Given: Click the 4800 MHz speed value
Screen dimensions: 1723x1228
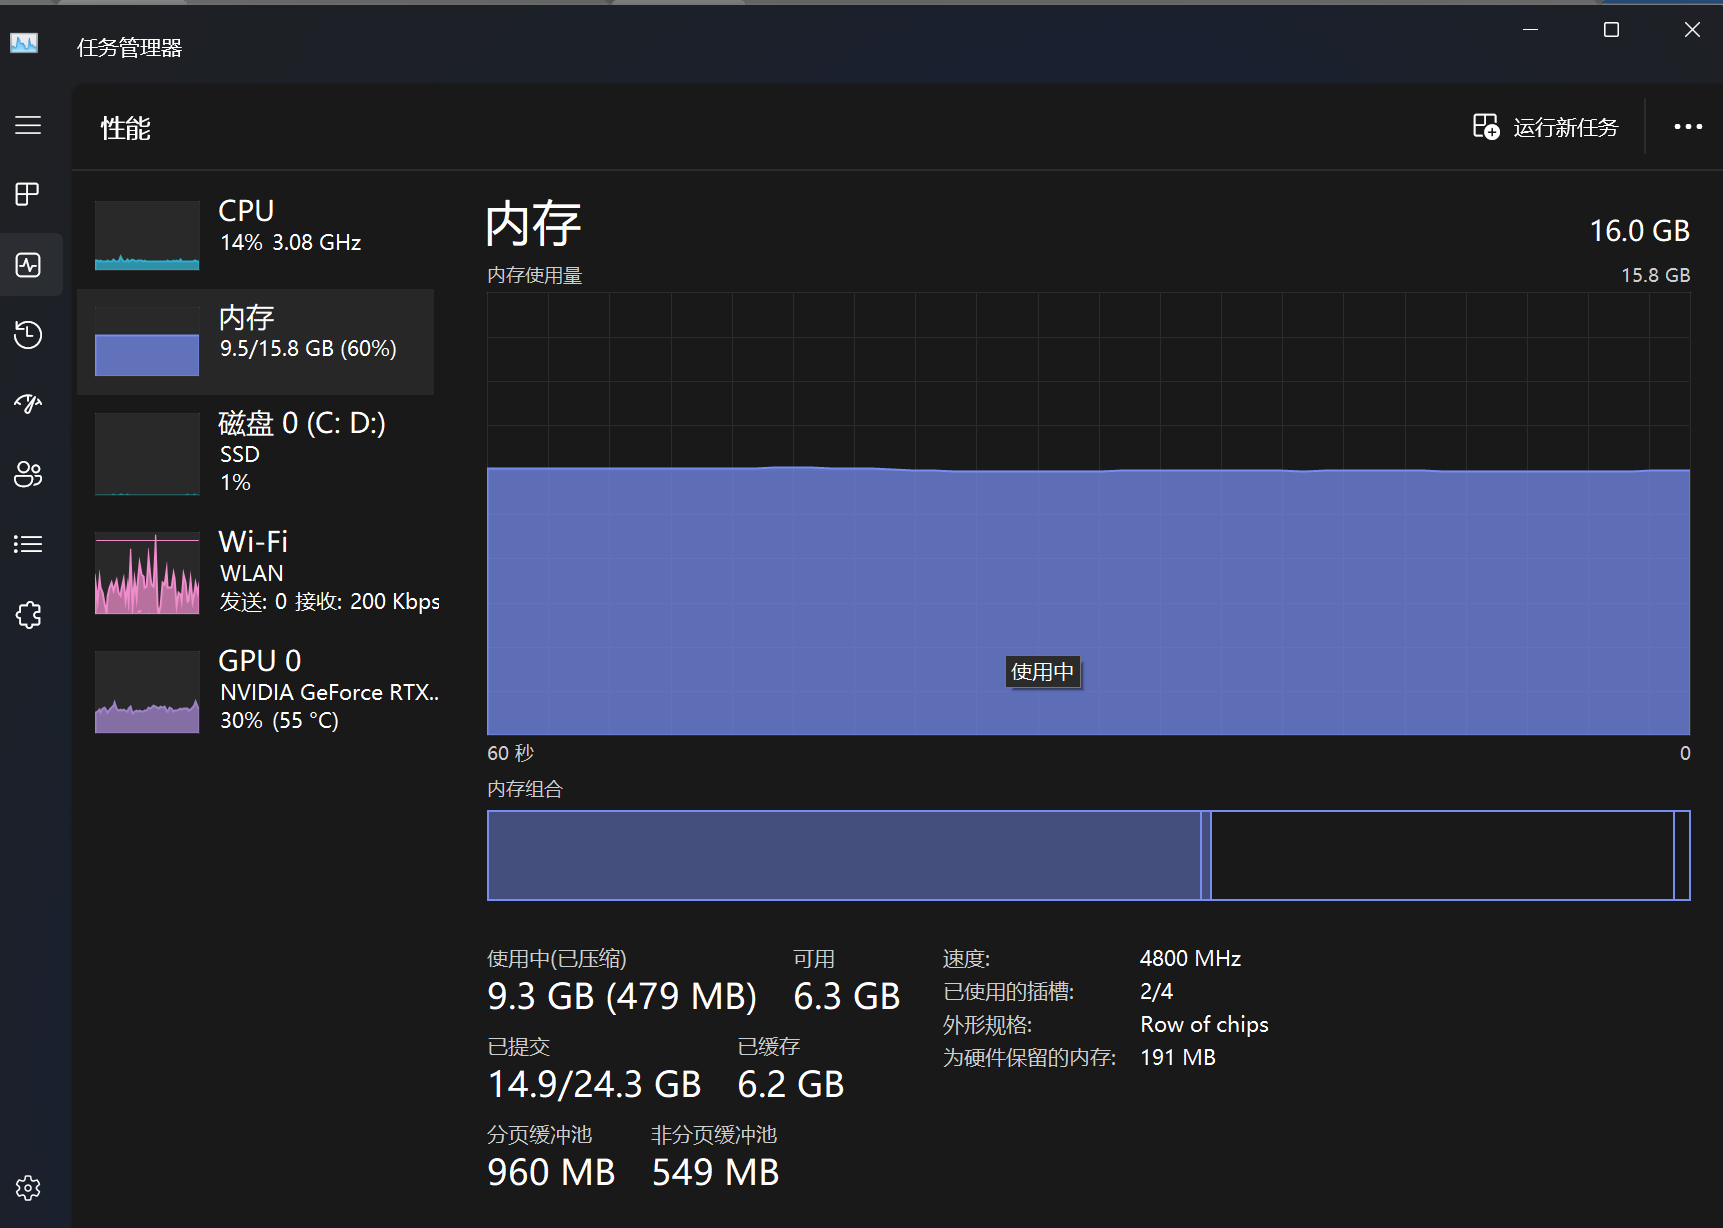Looking at the screenshot, I should (1190, 959).
